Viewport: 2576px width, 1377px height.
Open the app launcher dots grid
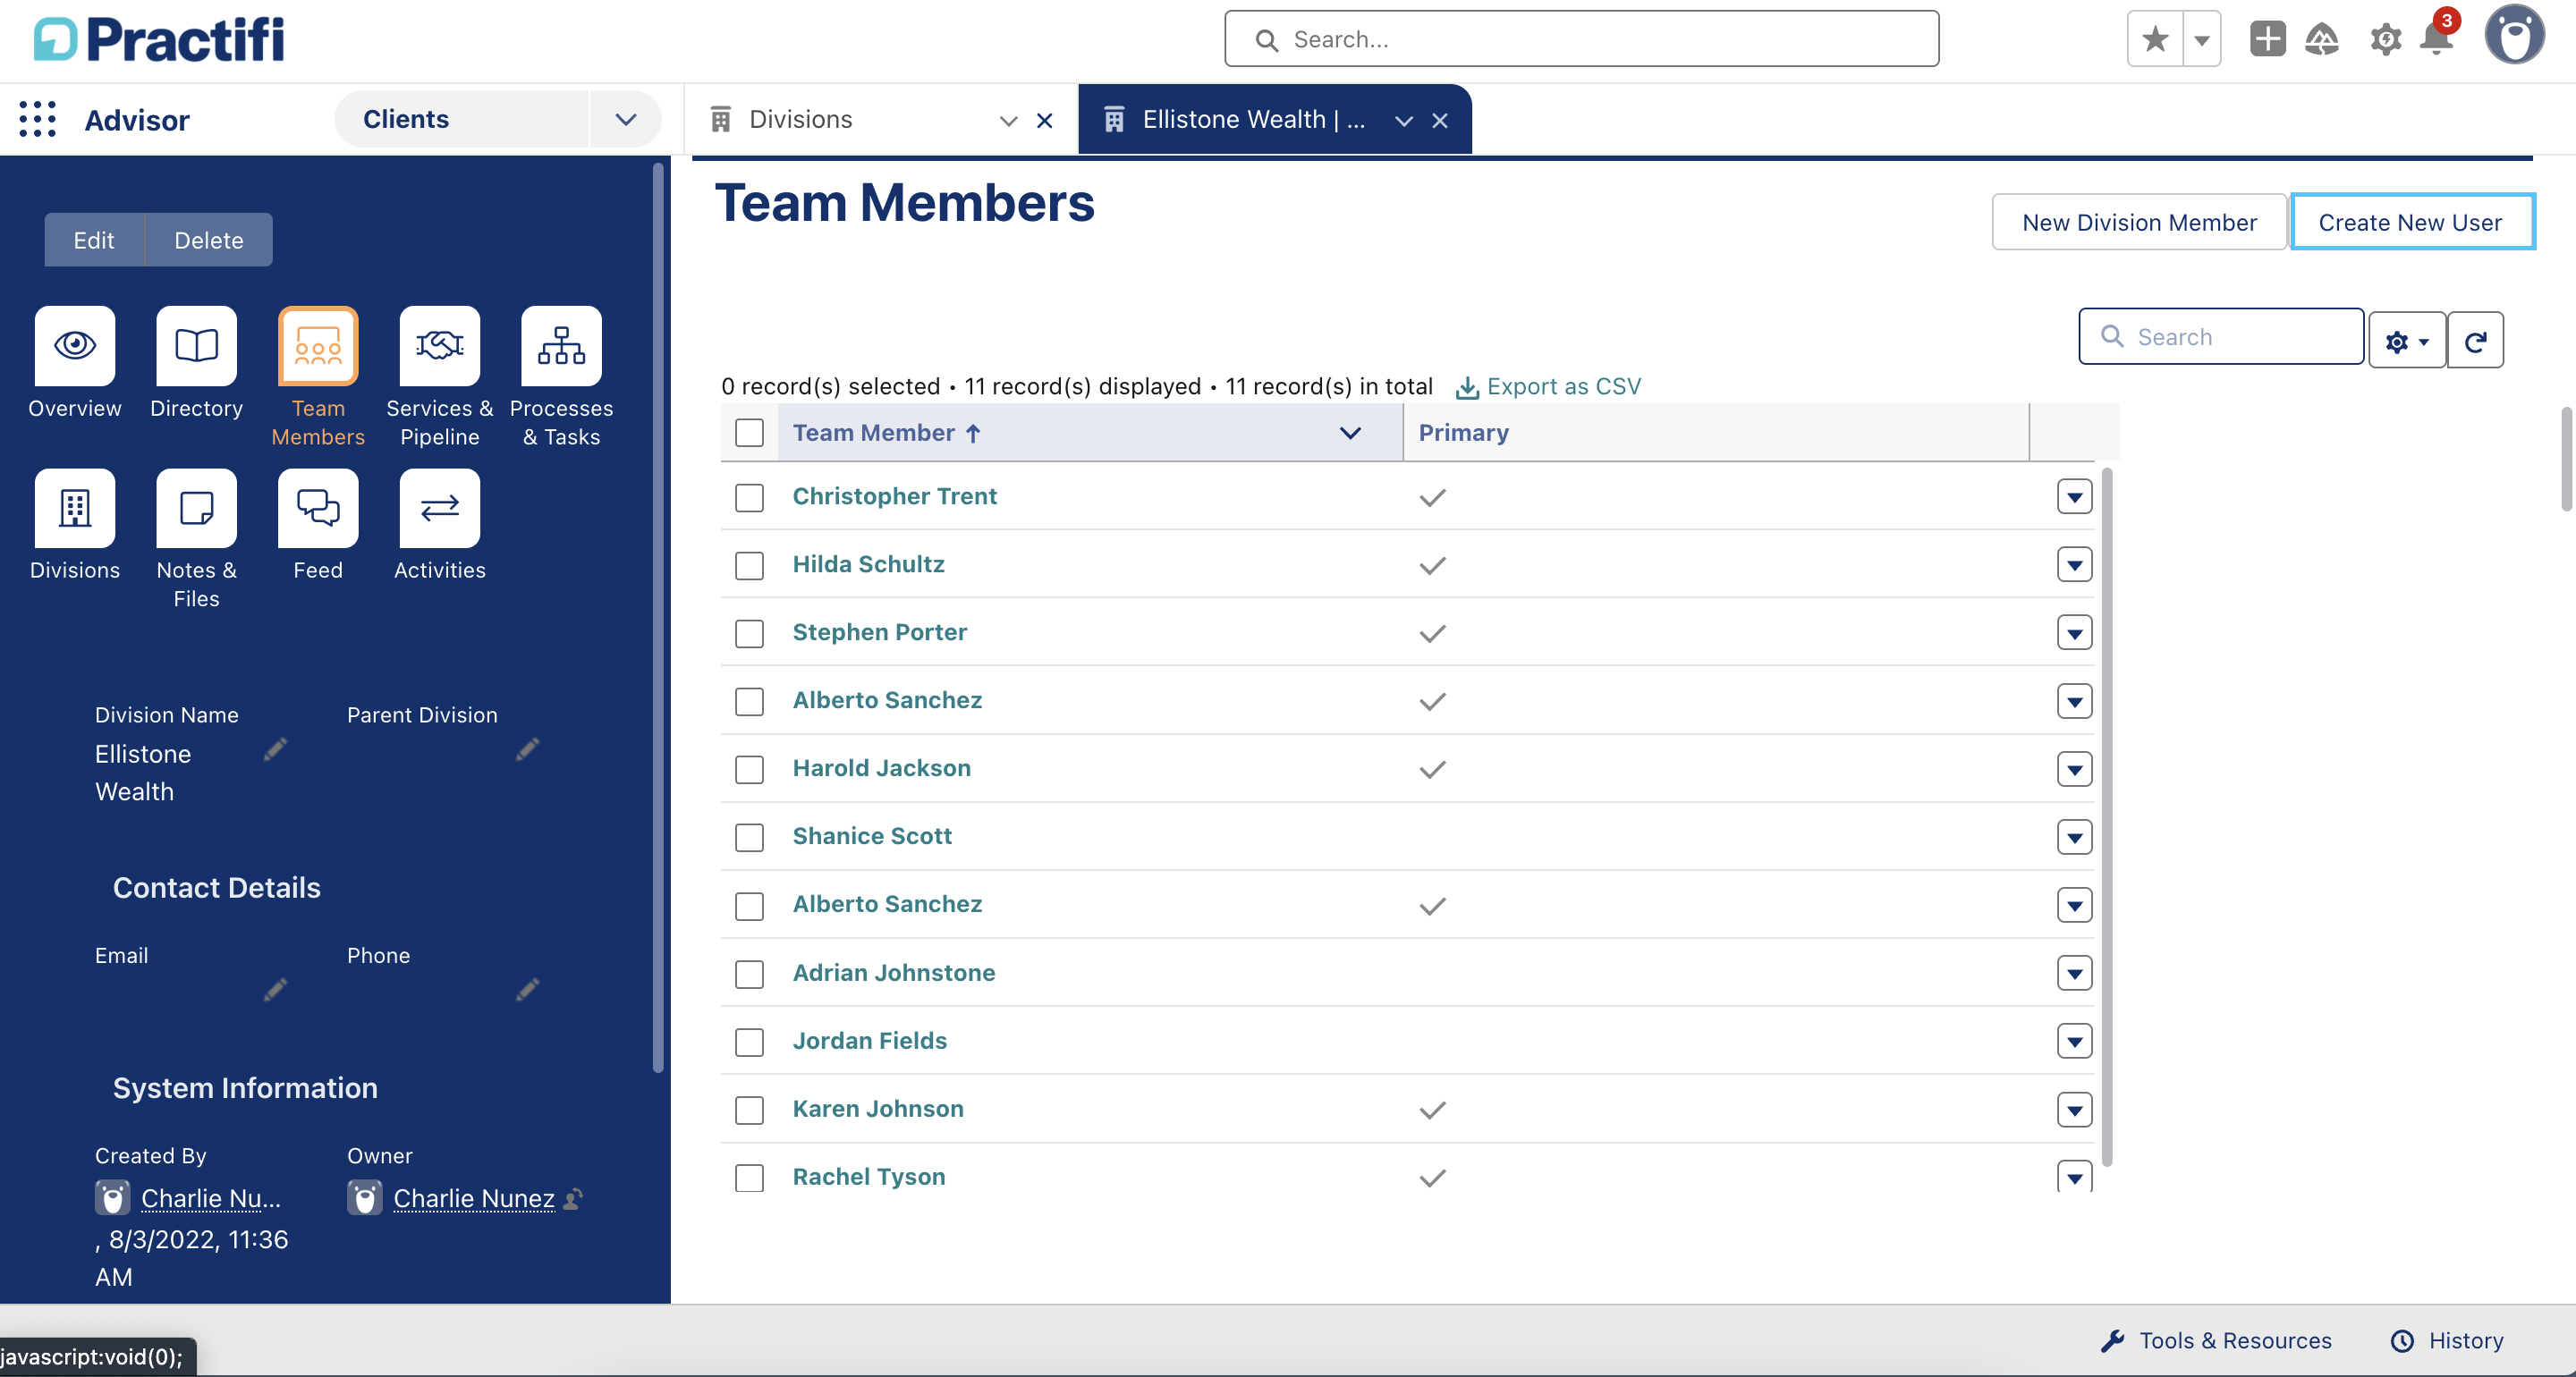pyautogui.click(x=38, y=119)
